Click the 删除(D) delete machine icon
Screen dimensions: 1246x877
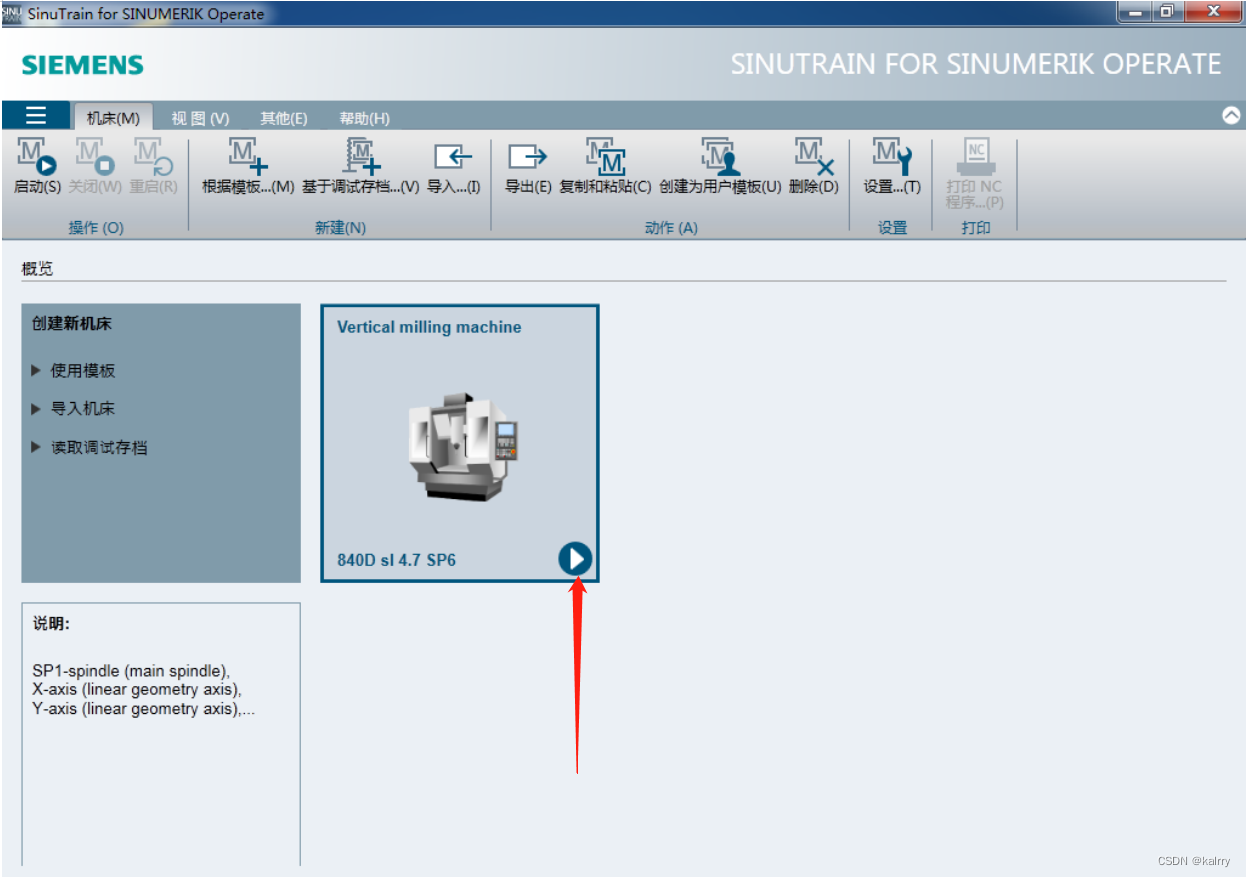point(814,158)
